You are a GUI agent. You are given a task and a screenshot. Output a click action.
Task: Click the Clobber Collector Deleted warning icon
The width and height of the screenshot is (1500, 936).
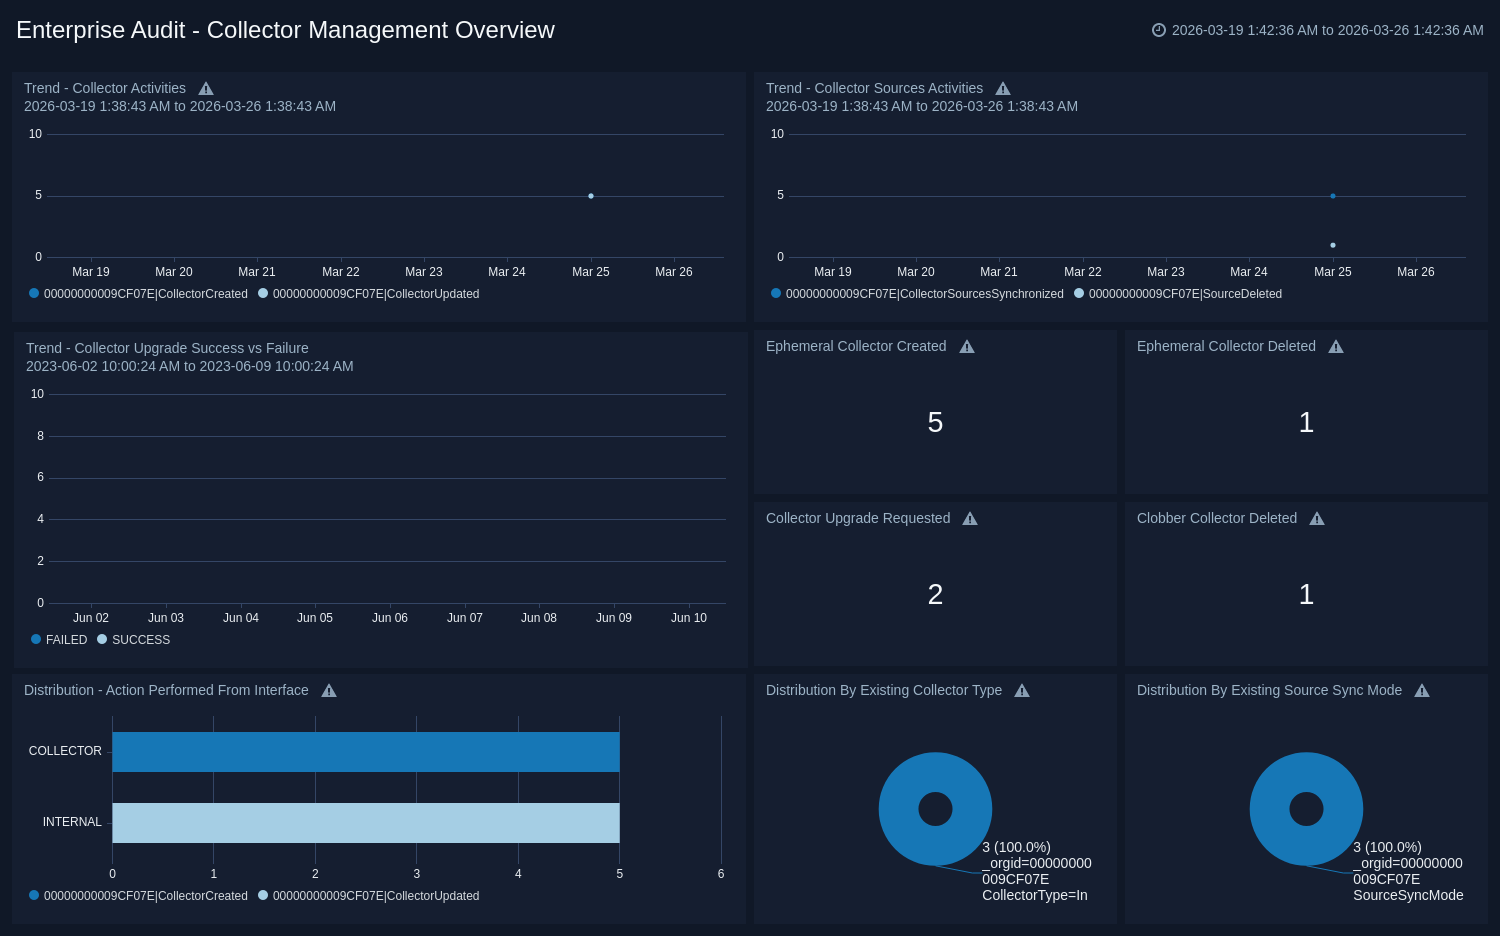click(1317, 519)
